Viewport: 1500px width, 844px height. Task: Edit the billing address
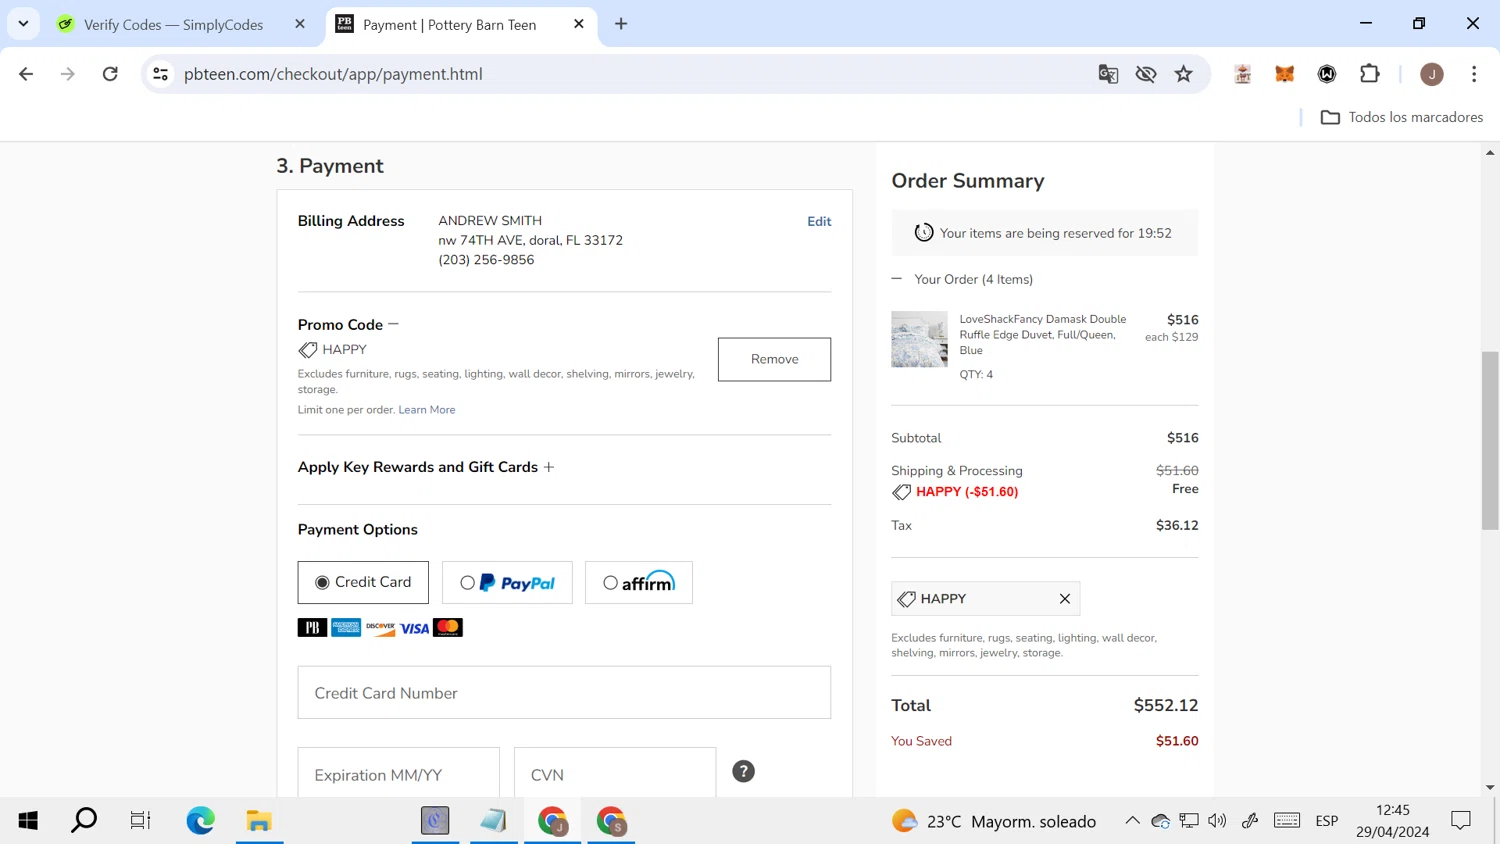(x=819, y=222)
